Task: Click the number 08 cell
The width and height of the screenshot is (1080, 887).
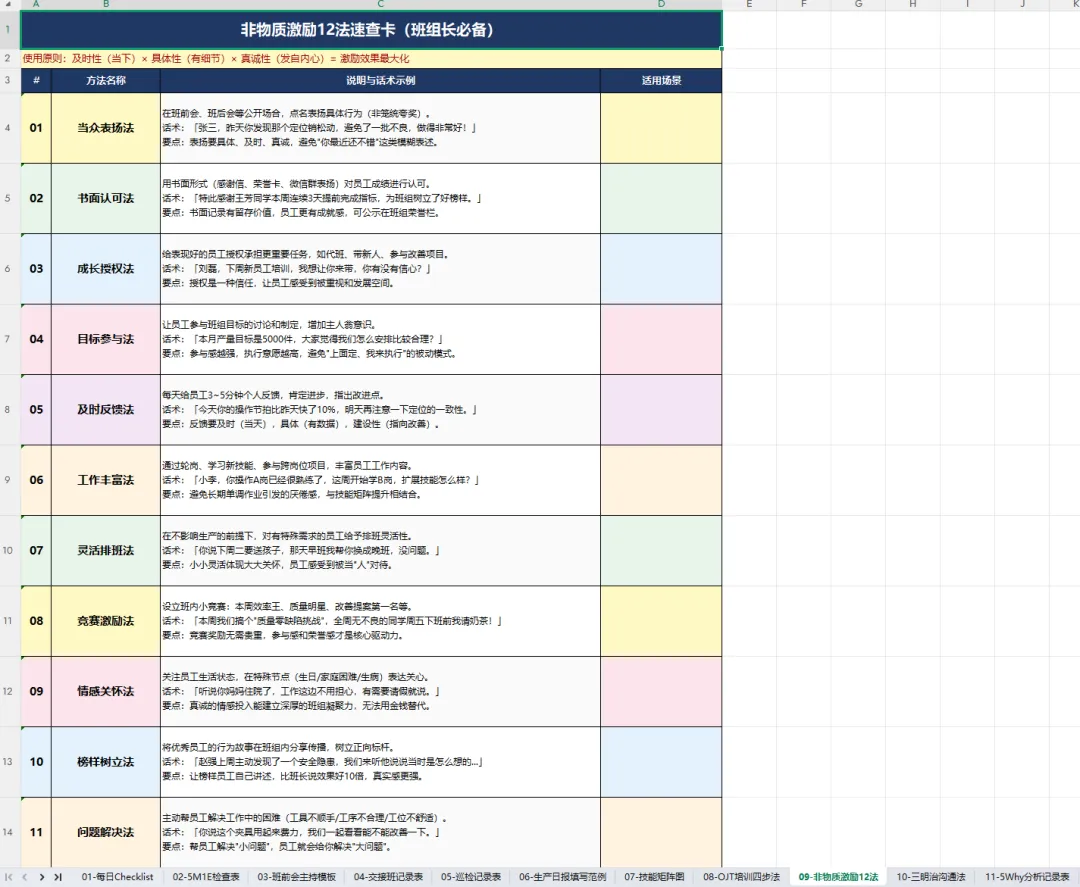Action: (37, 621)
